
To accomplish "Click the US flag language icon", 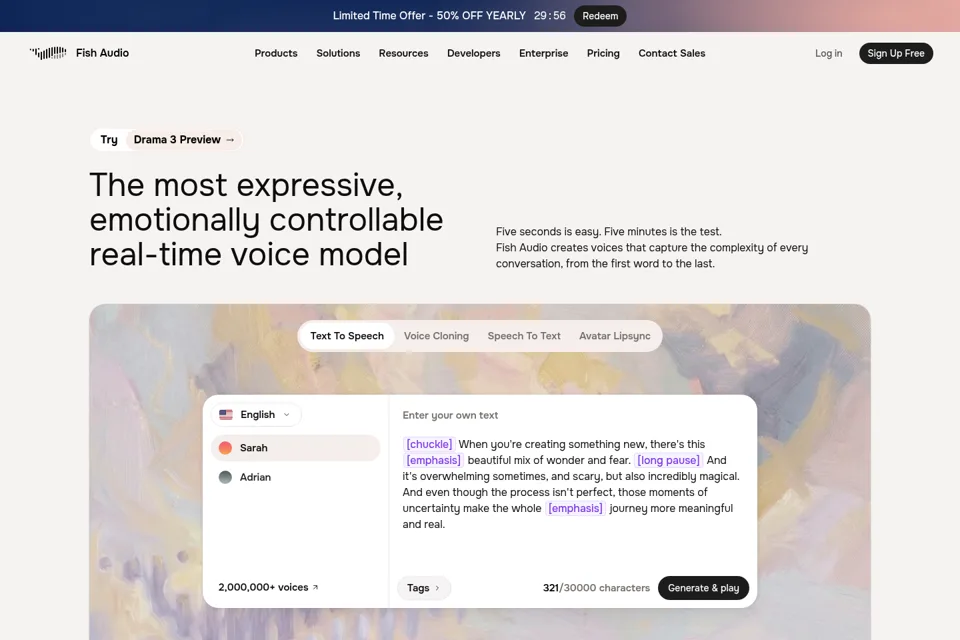I will [x=226, y=415].
